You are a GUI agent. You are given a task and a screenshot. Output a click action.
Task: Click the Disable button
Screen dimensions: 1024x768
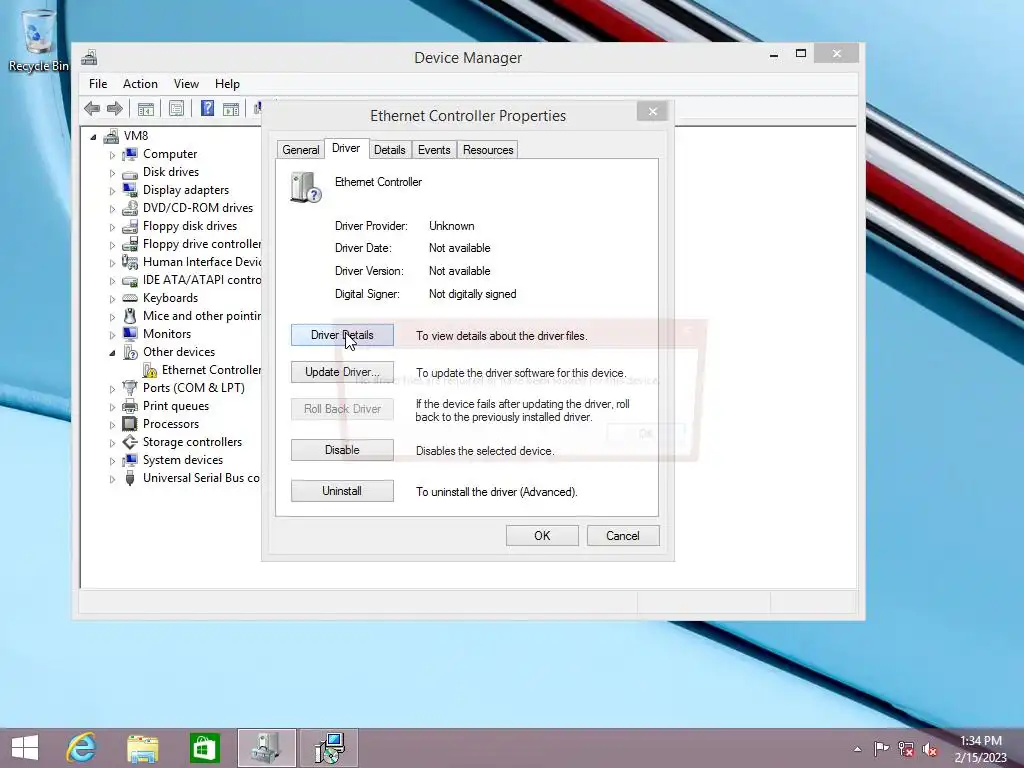[342, 450]
